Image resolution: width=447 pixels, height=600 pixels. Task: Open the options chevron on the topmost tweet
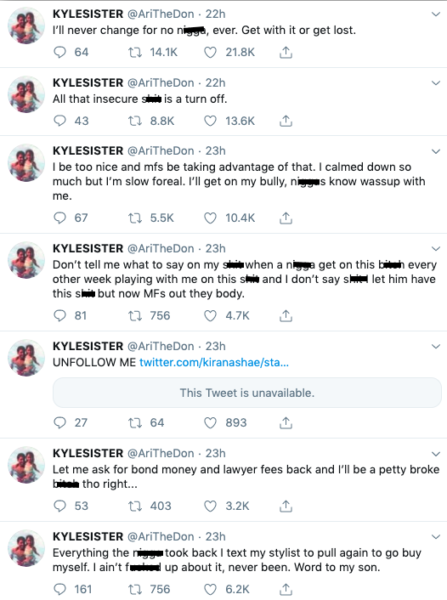pyautogui.click(x=436, y=15)
